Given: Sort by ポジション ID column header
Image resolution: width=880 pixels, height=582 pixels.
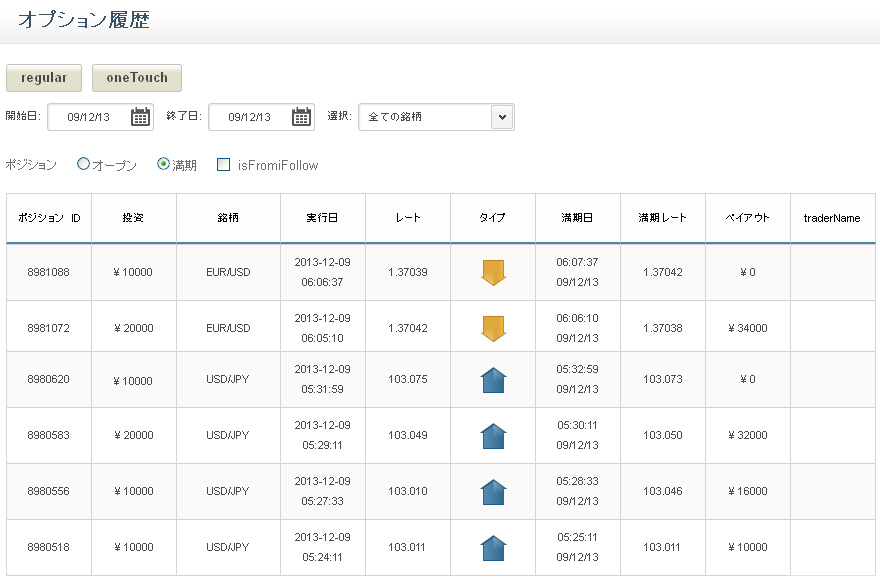Looking at the screenshot, I should 49,218.
